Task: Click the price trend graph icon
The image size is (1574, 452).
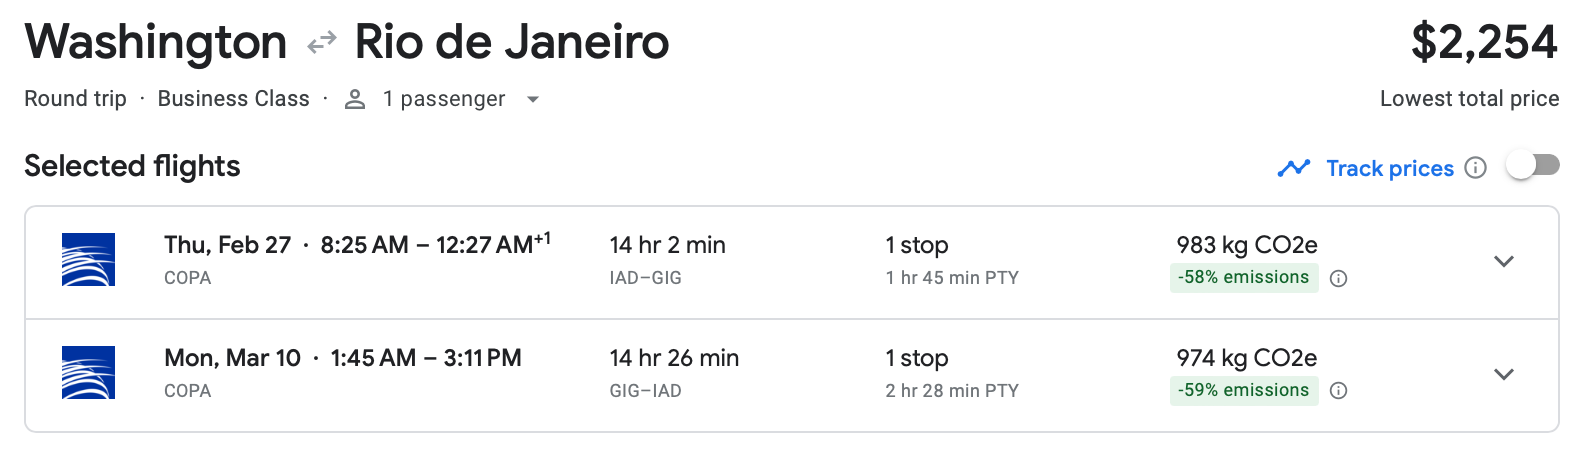Action: click(x=1293, y=168)
